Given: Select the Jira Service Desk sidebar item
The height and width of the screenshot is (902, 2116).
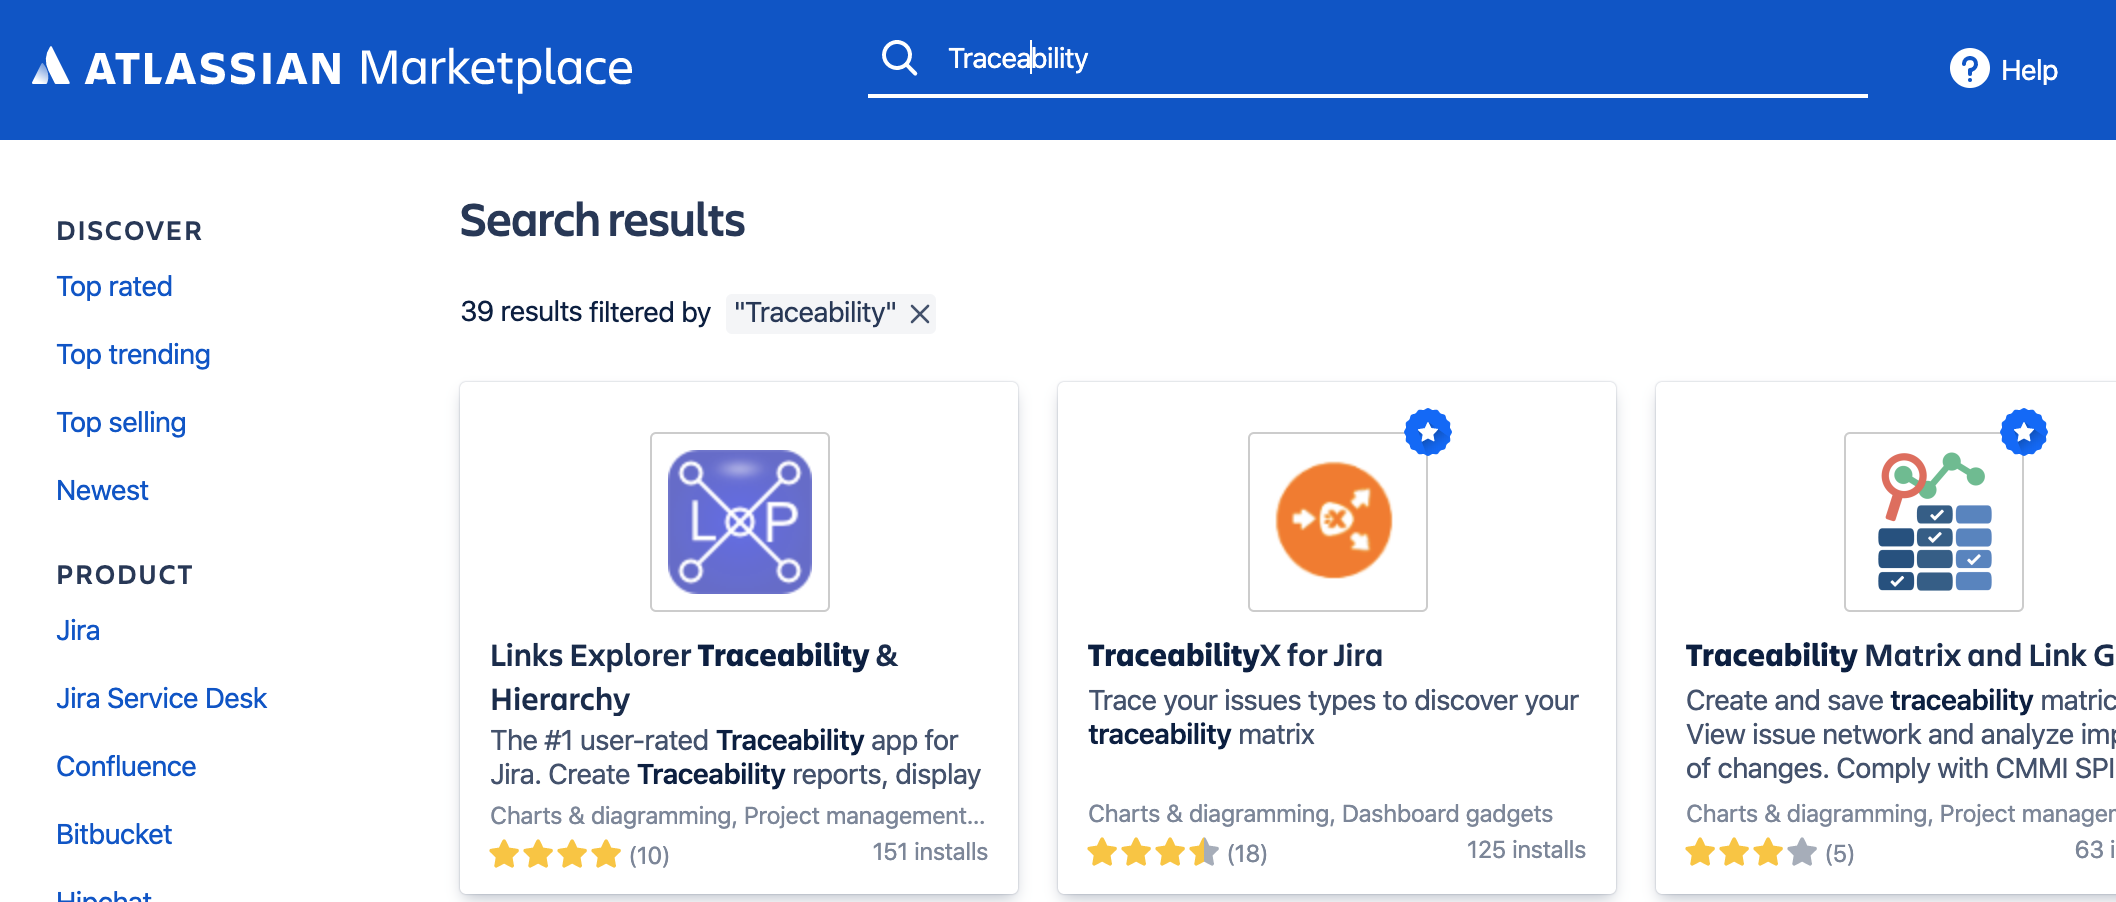Looking at the screenshot, I should [162, 698].
